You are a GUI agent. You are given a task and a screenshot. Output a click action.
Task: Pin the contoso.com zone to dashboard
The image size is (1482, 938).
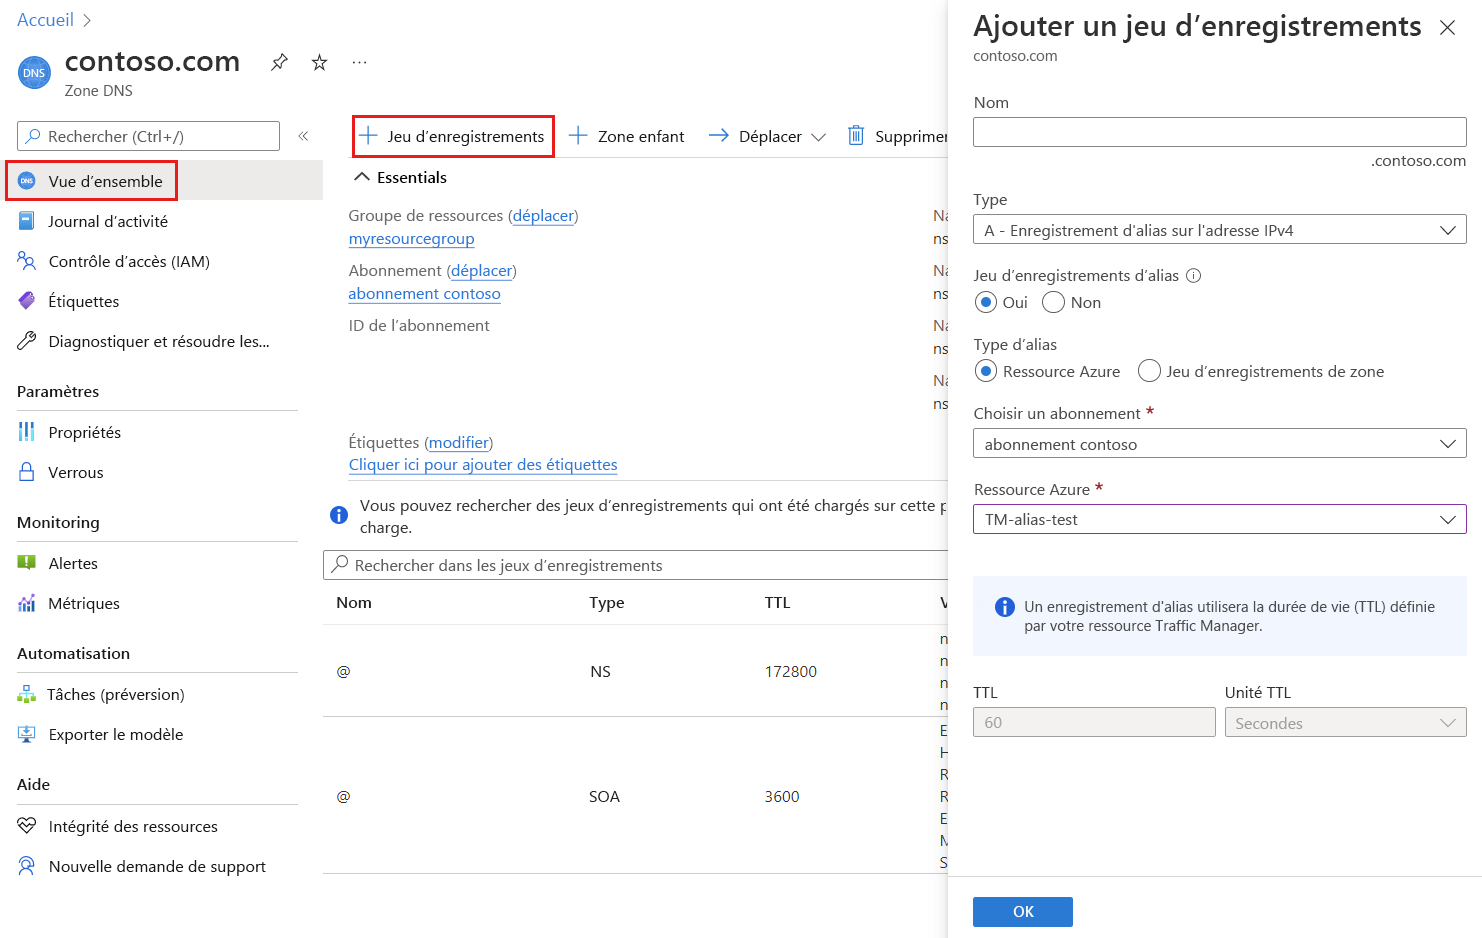[x=279, y=62]
